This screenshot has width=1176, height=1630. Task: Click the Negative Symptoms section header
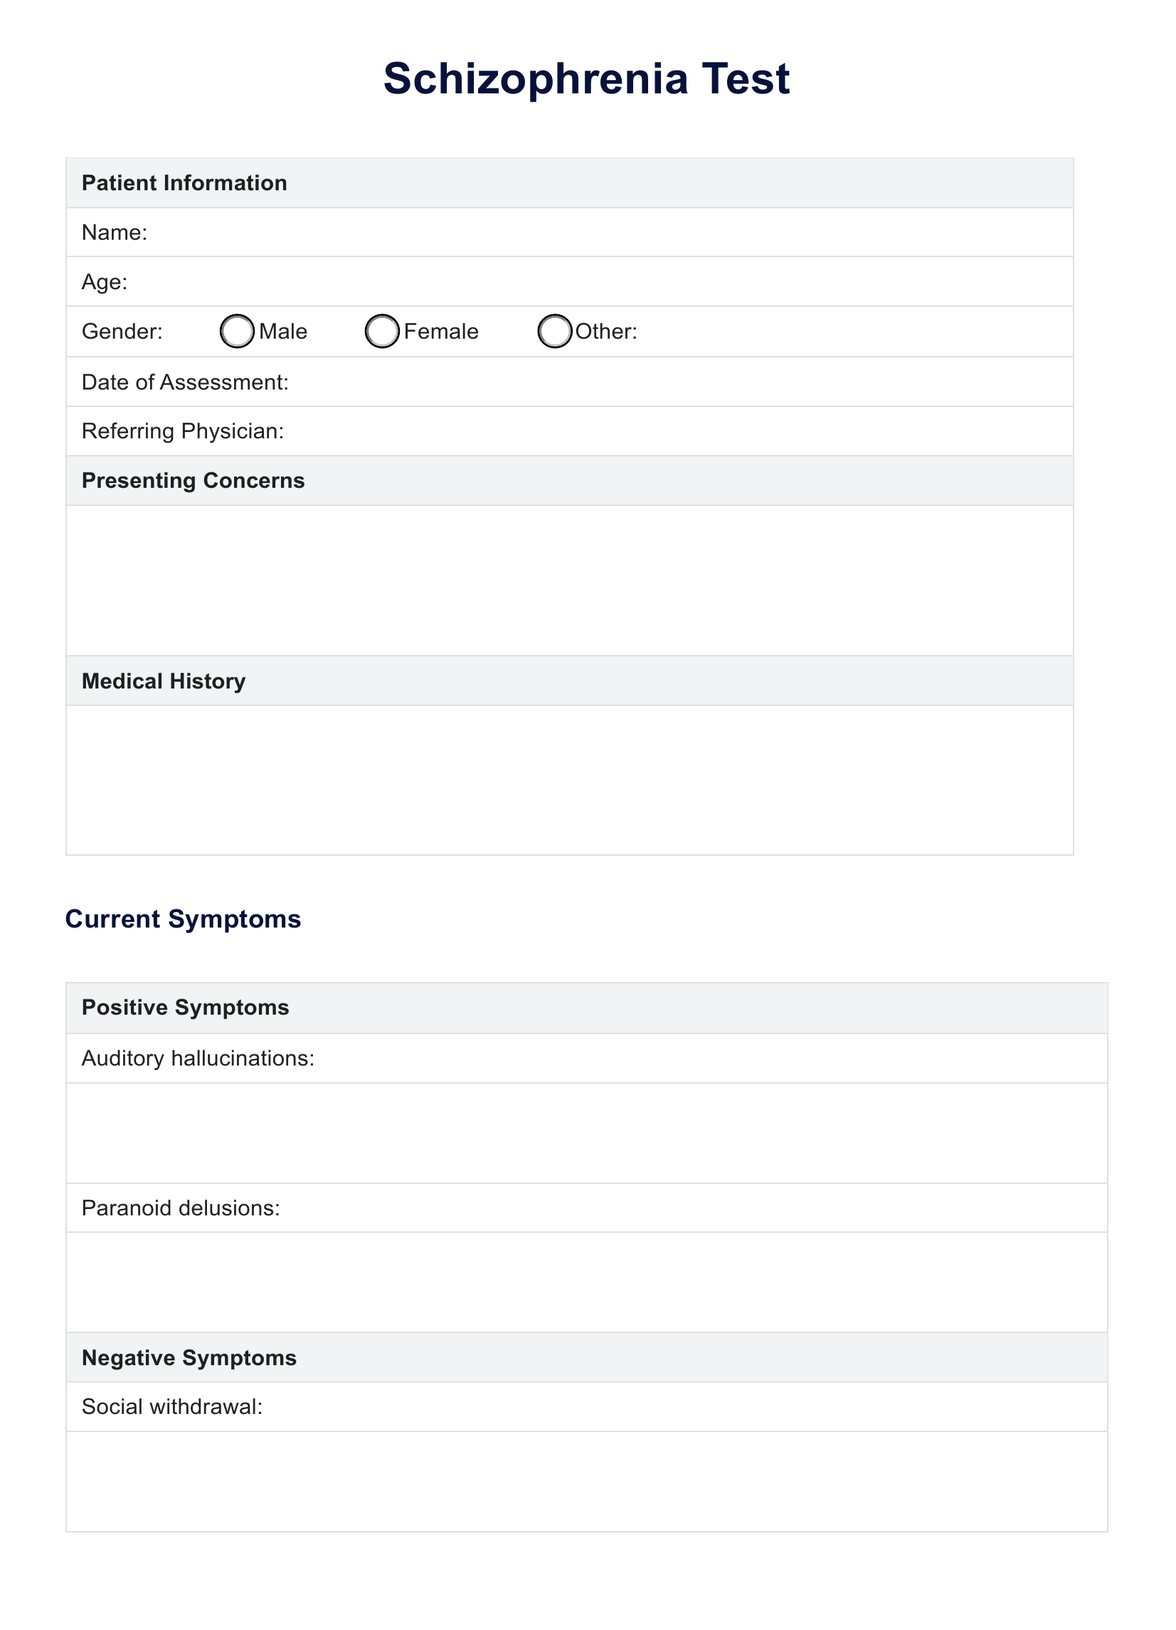(x=189, y=1358)
